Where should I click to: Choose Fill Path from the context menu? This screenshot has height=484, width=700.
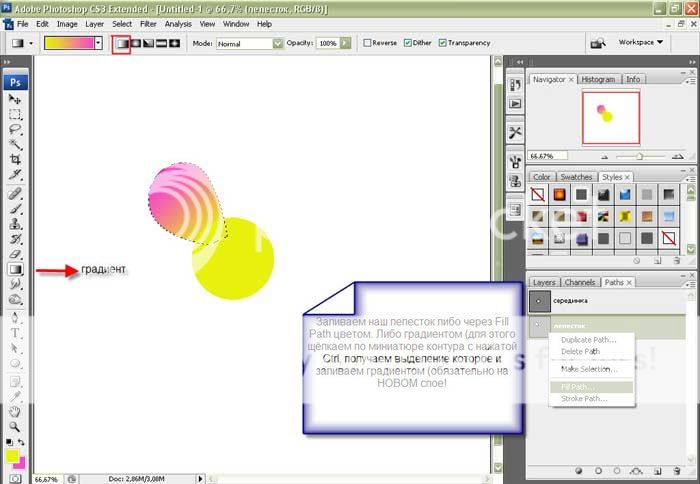[x=577, y=386]
